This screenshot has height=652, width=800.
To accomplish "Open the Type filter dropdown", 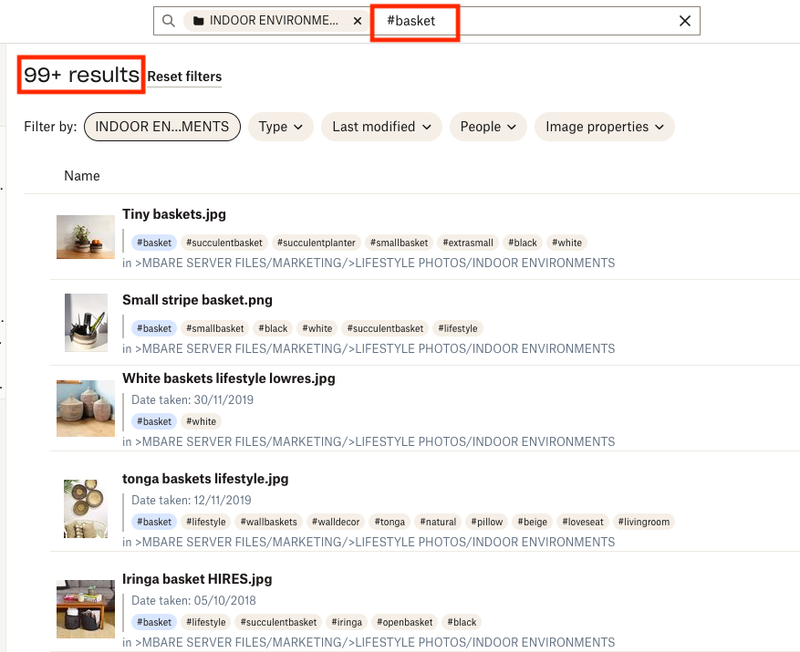I will (x=281, y=127).
